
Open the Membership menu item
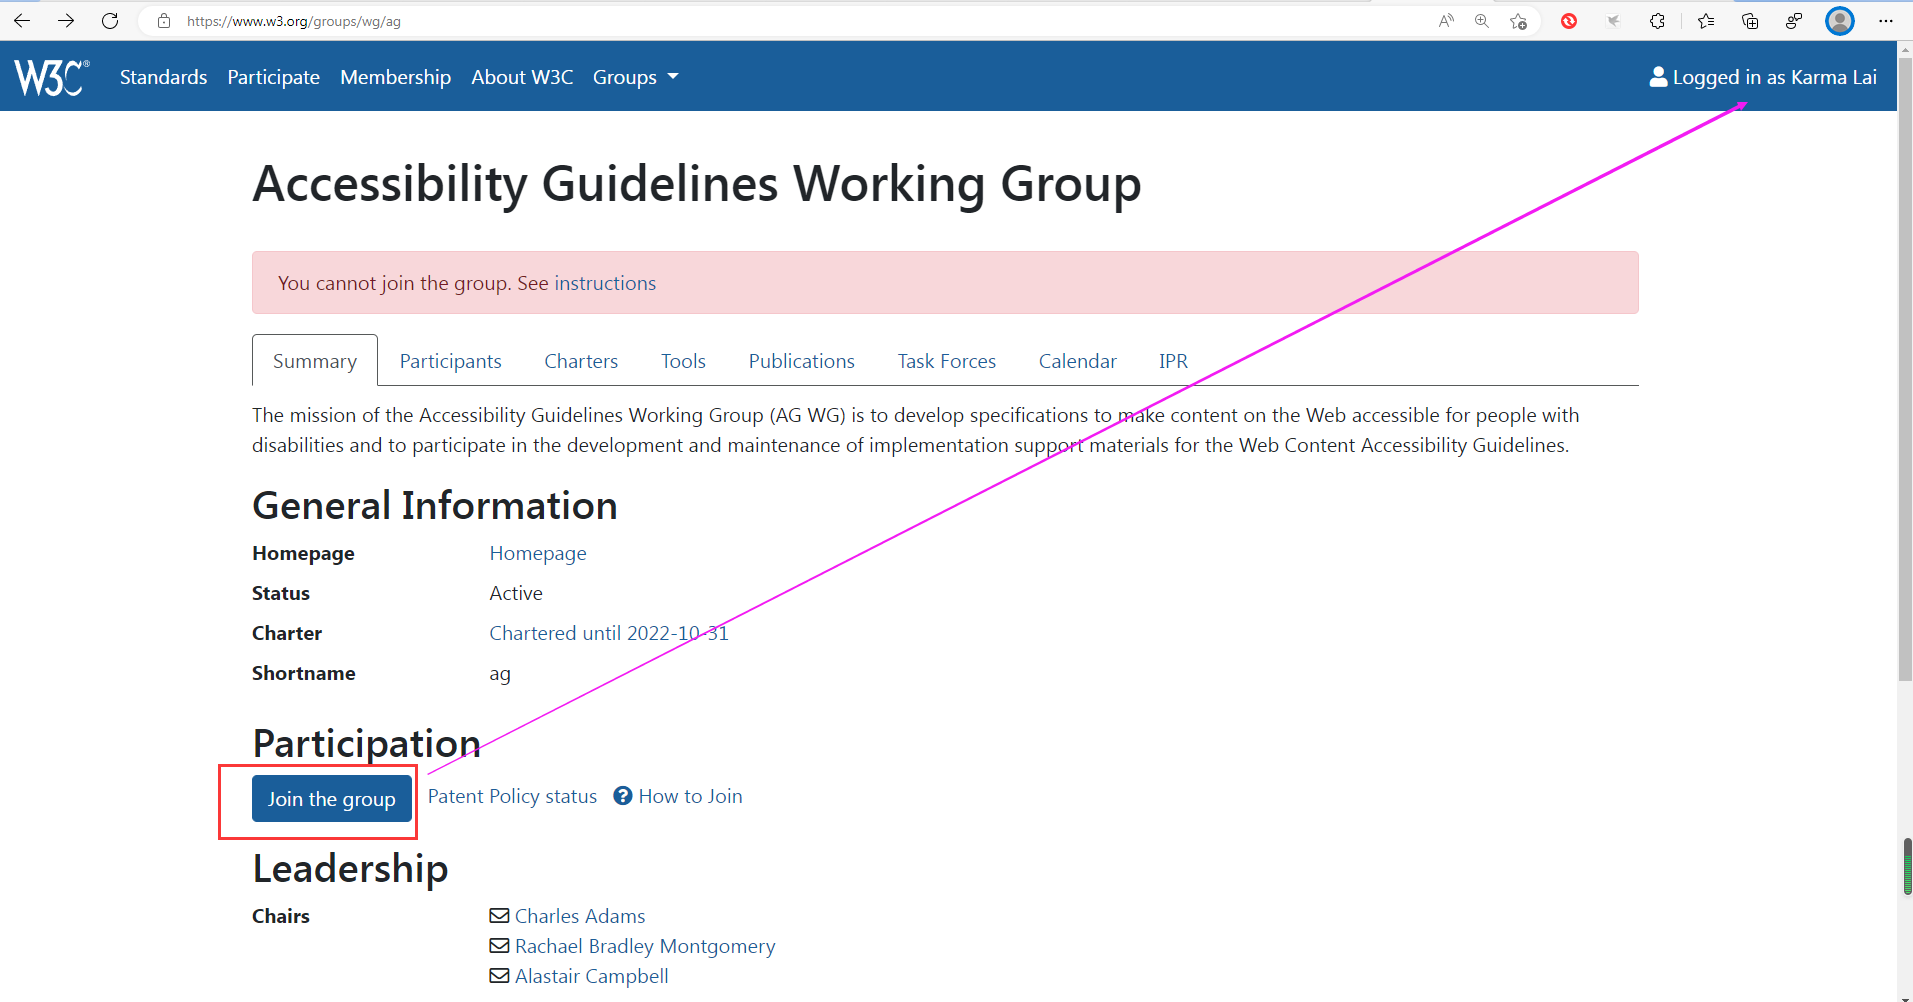tap(395, 77)
